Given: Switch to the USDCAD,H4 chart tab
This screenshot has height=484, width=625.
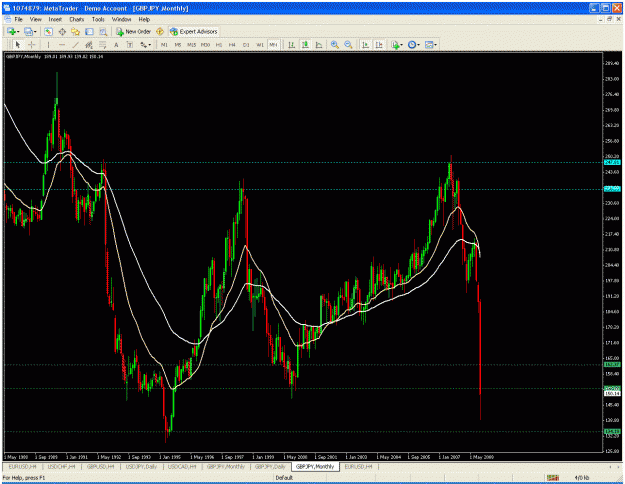Looking at the screenshot, I should click(x=182, y=466).
